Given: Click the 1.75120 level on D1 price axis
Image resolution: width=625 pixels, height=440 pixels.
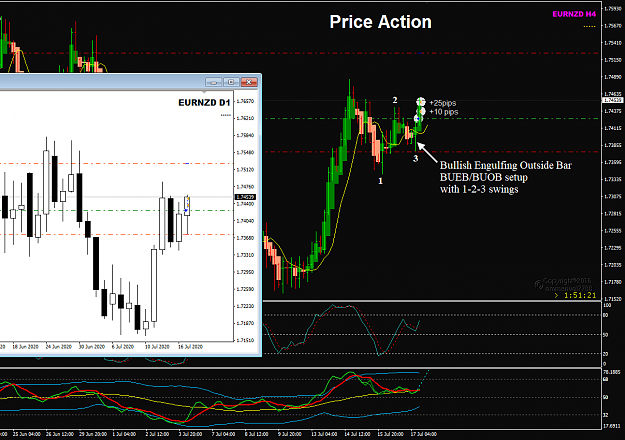Looking at the screenshot, I should (x=246, y=170).
